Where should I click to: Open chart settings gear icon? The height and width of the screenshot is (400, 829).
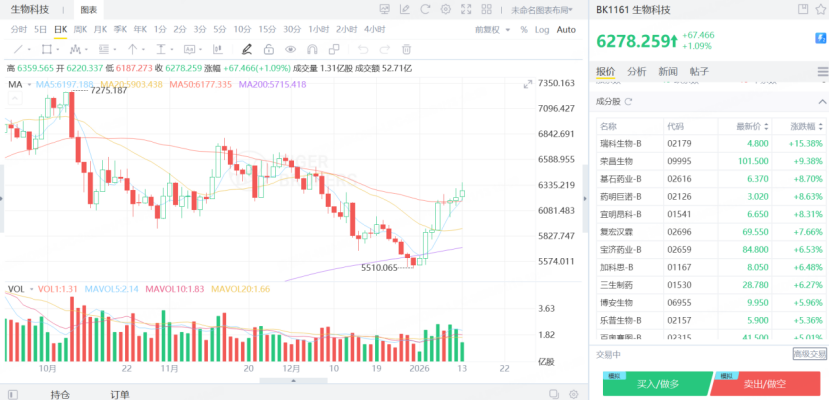point(446,9)
